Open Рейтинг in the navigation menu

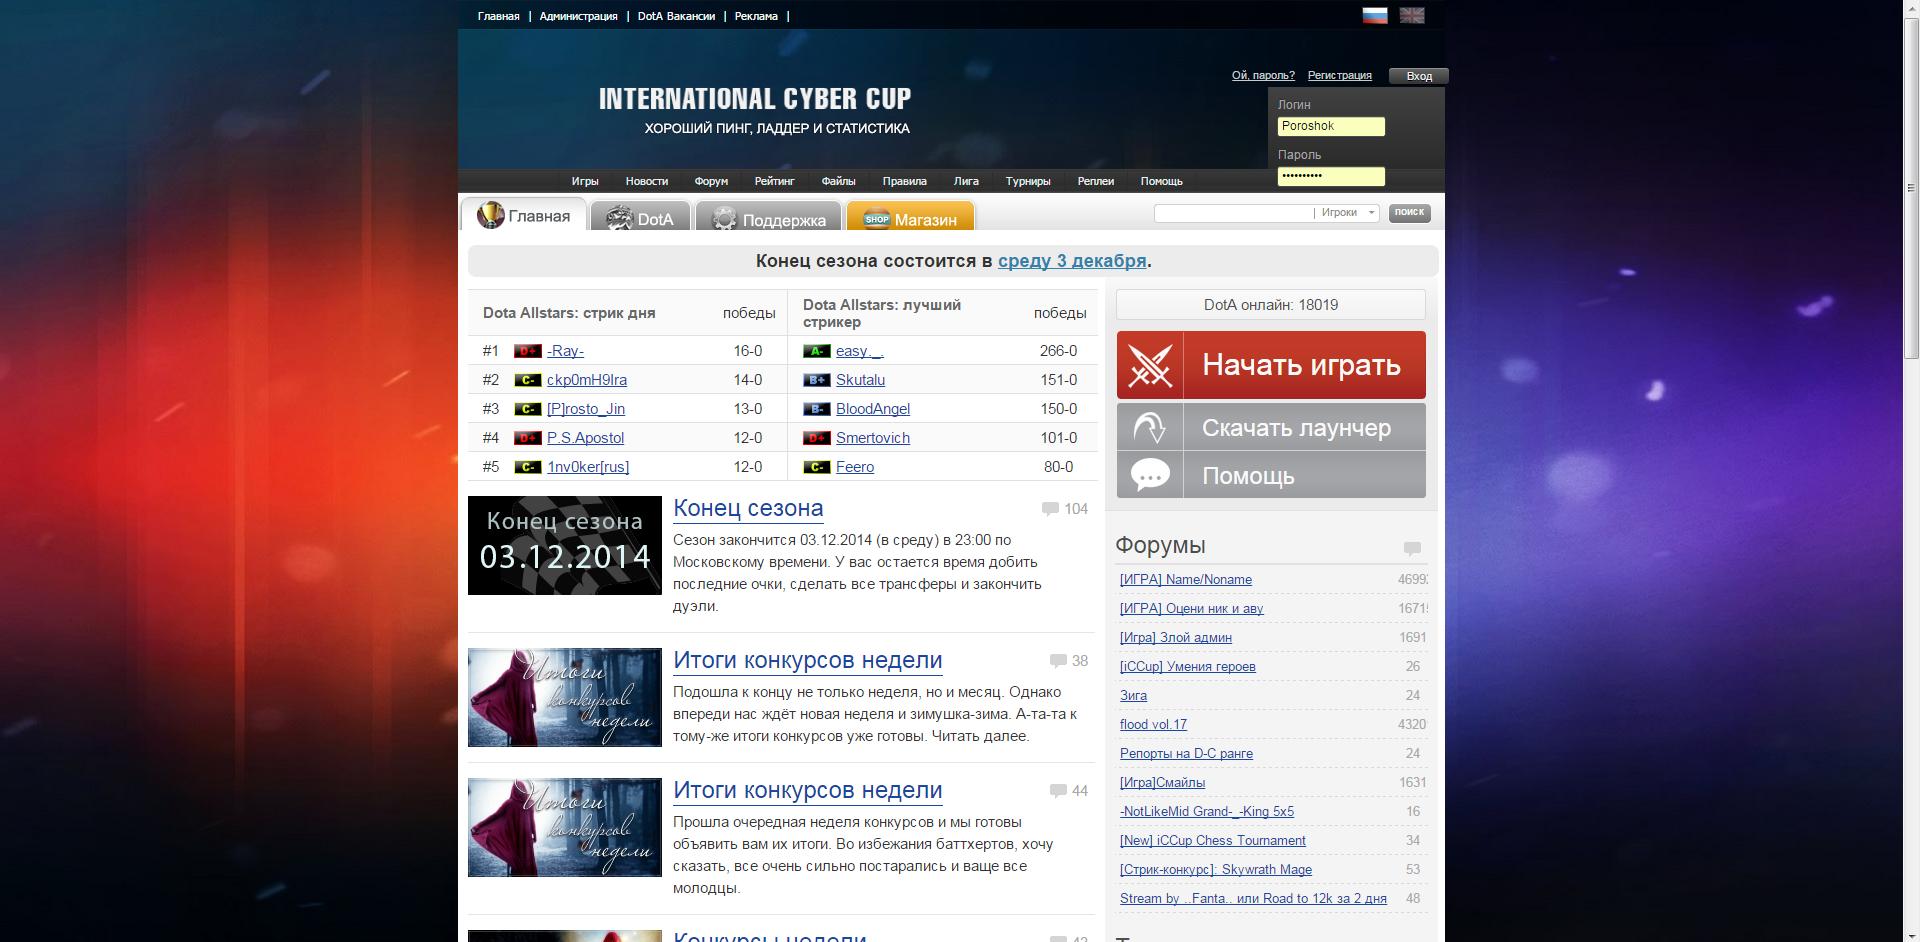[x=774, y=181]
